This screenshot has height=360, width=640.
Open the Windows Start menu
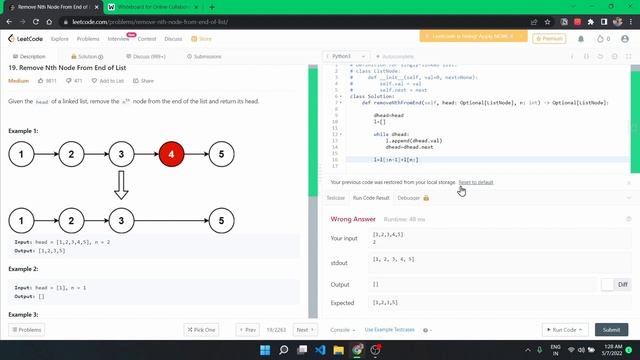(265, 350)
